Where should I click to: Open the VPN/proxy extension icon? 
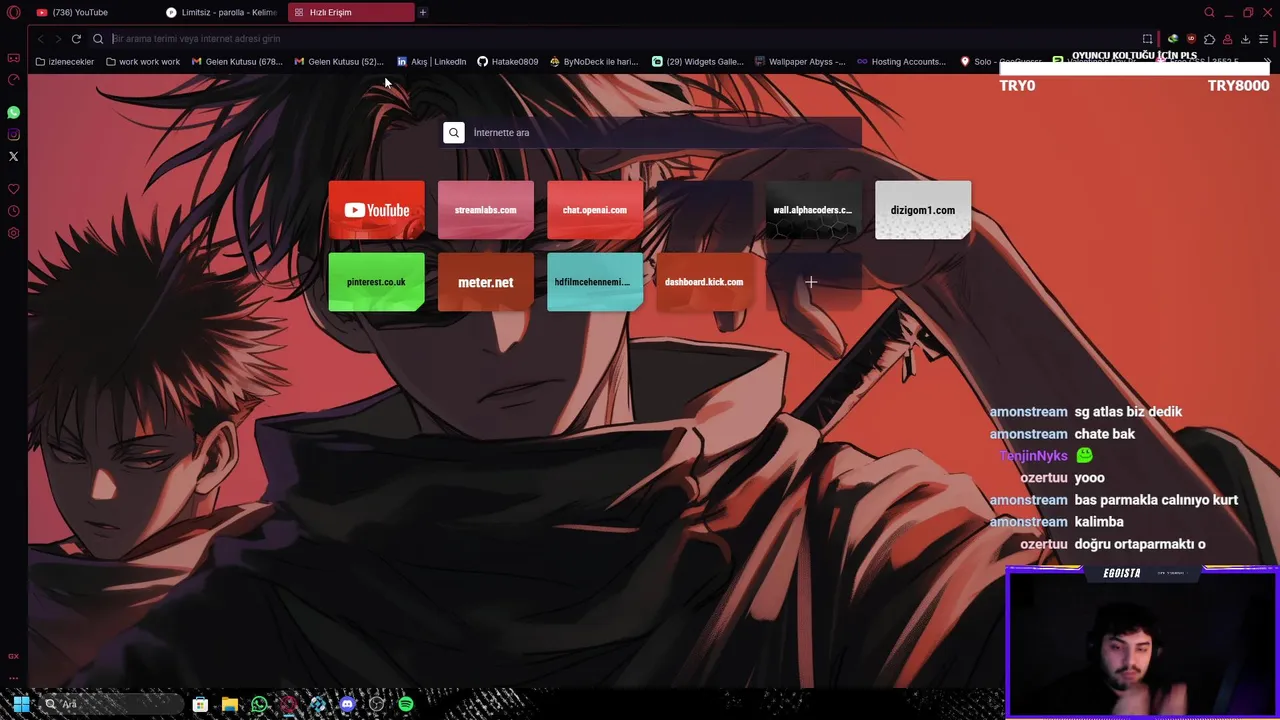(x=1173, y=39)
